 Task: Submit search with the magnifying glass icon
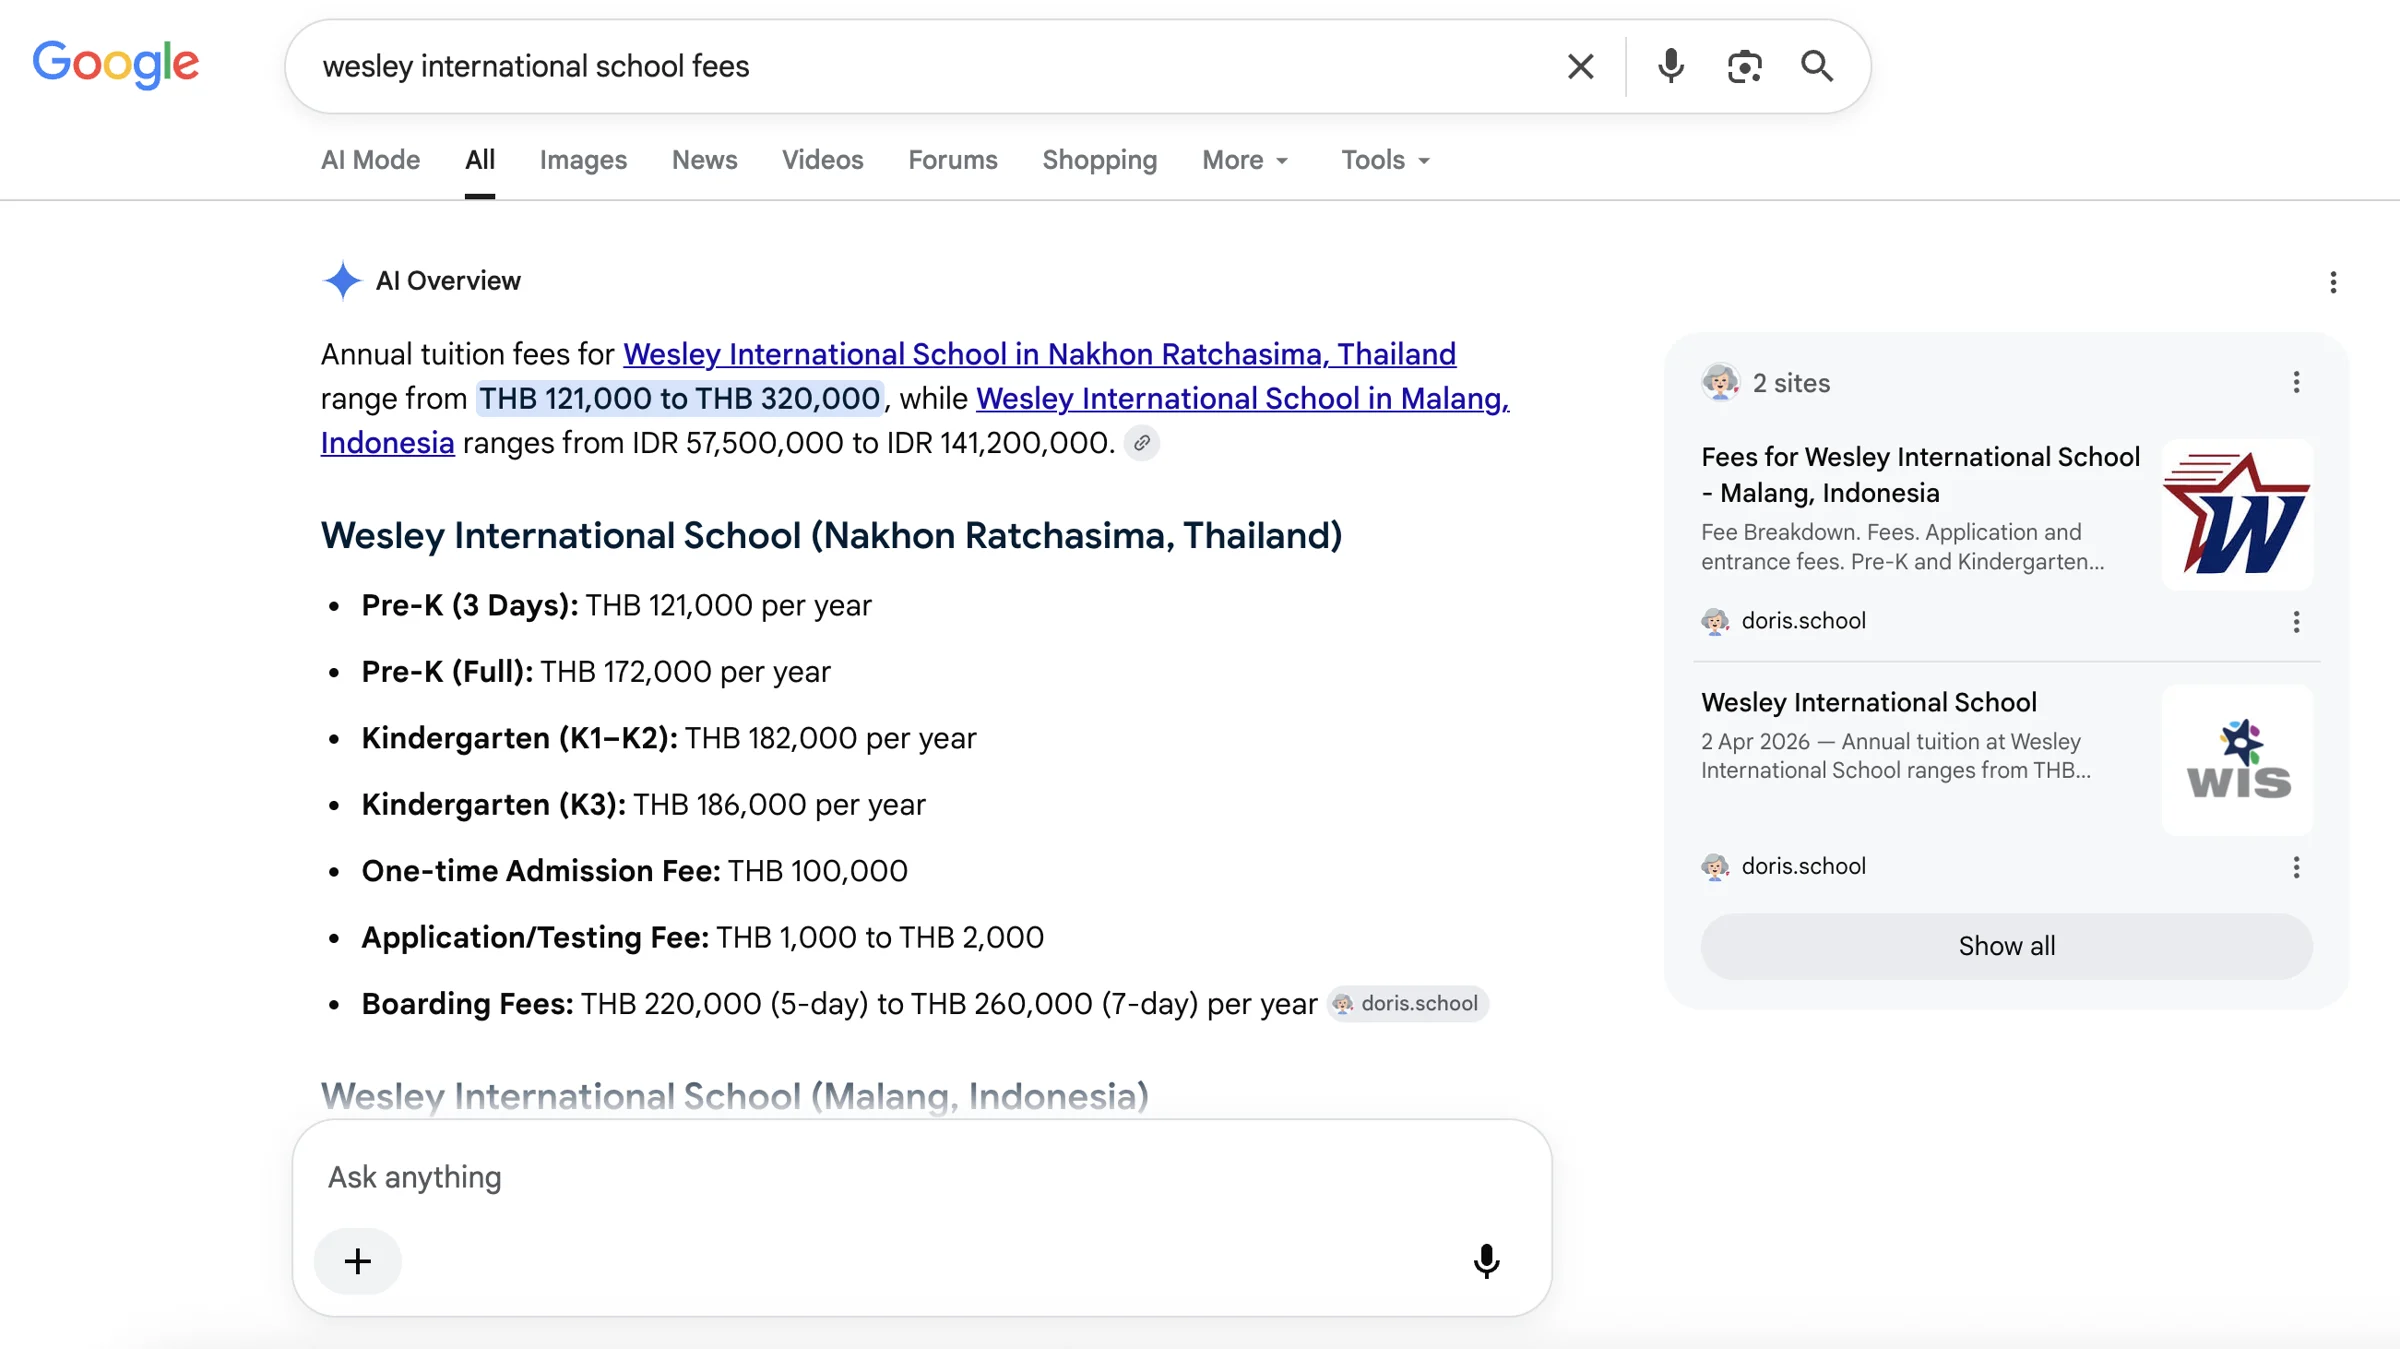click(1817, 66)
